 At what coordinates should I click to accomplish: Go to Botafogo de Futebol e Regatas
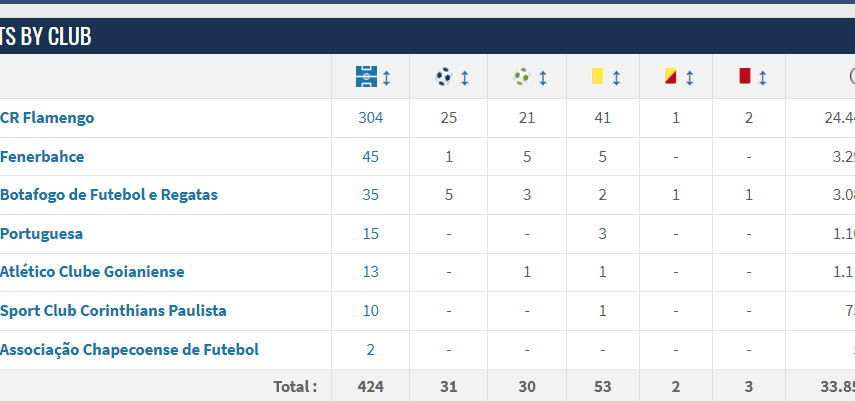pos(109,195)
